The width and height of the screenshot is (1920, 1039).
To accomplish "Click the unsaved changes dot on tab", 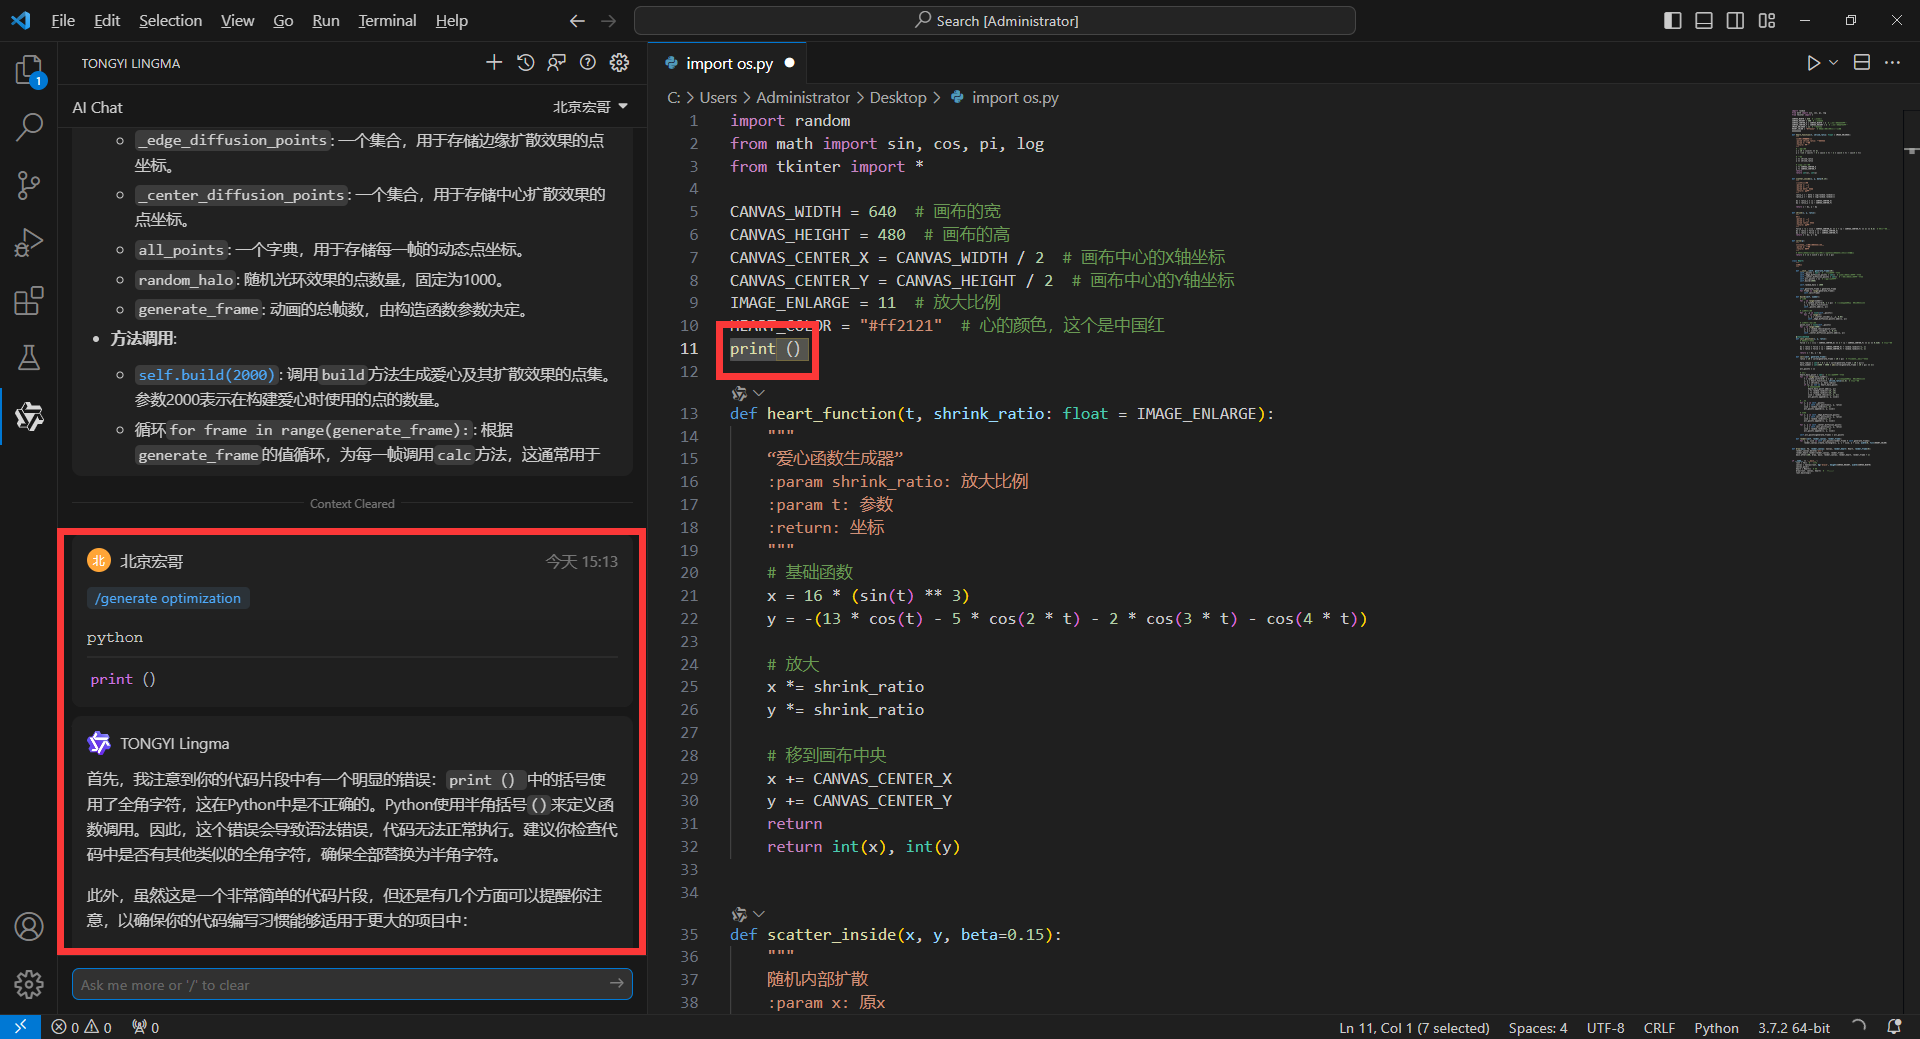I will pos(789,63).
